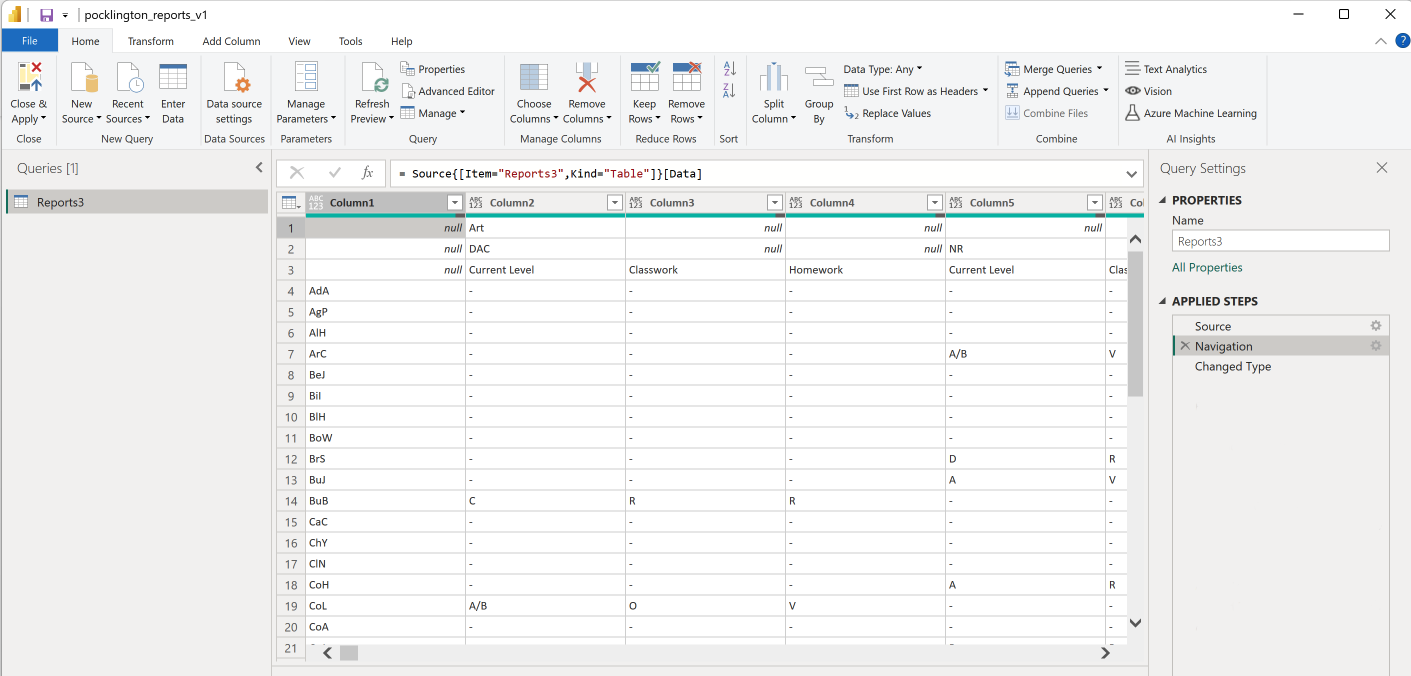This screenshot has width=1411, height=676.
Task: Open query Properties
Action: click(x=433, y=69)
